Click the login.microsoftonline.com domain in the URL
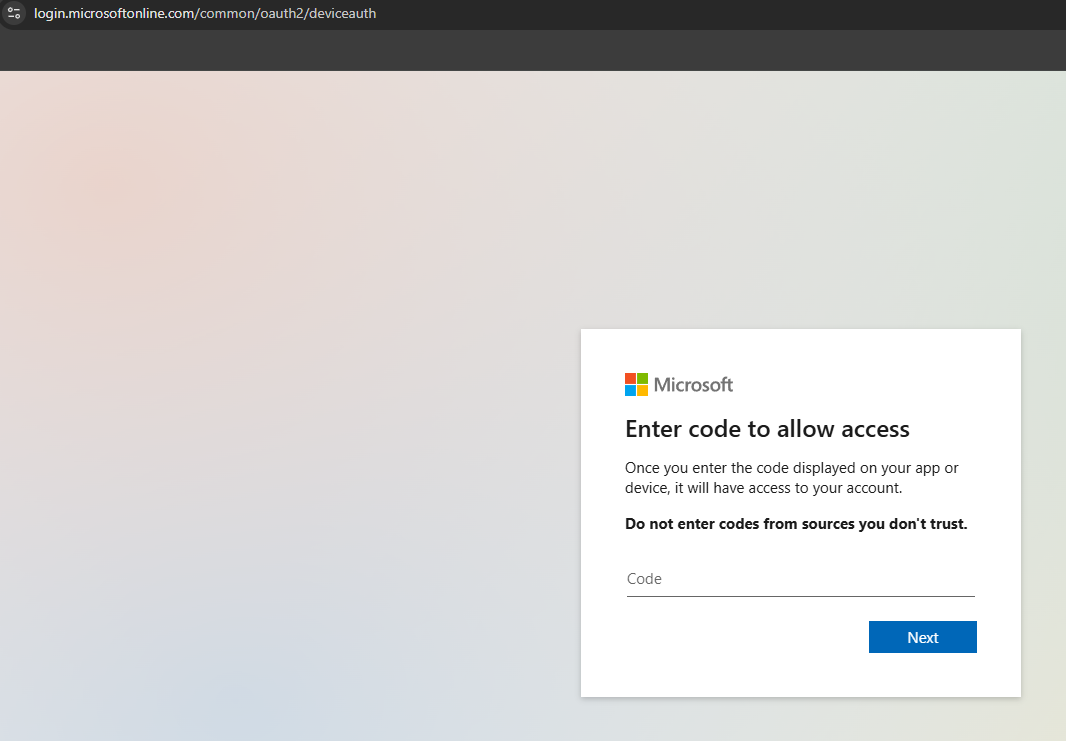 (x=113, y=14)
